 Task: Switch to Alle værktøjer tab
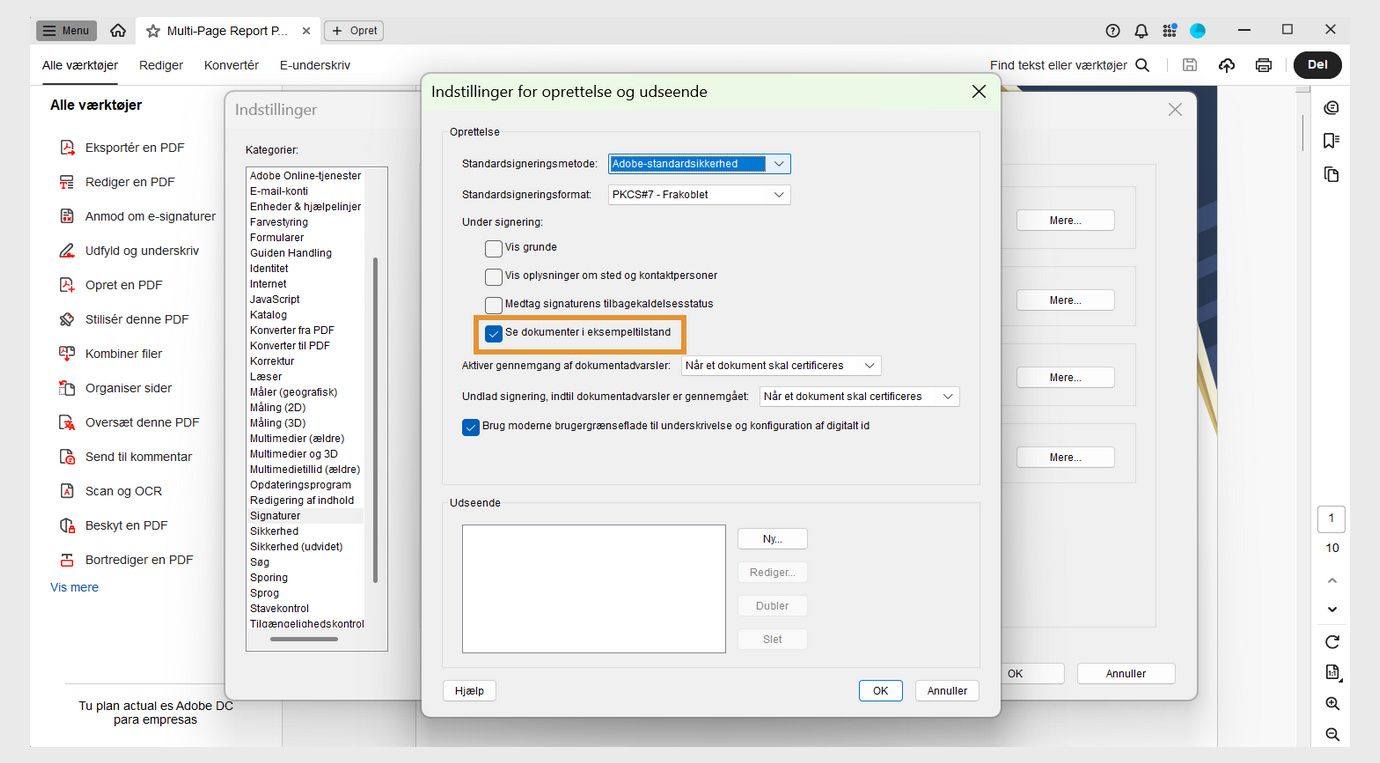click(x=80, y=65)
